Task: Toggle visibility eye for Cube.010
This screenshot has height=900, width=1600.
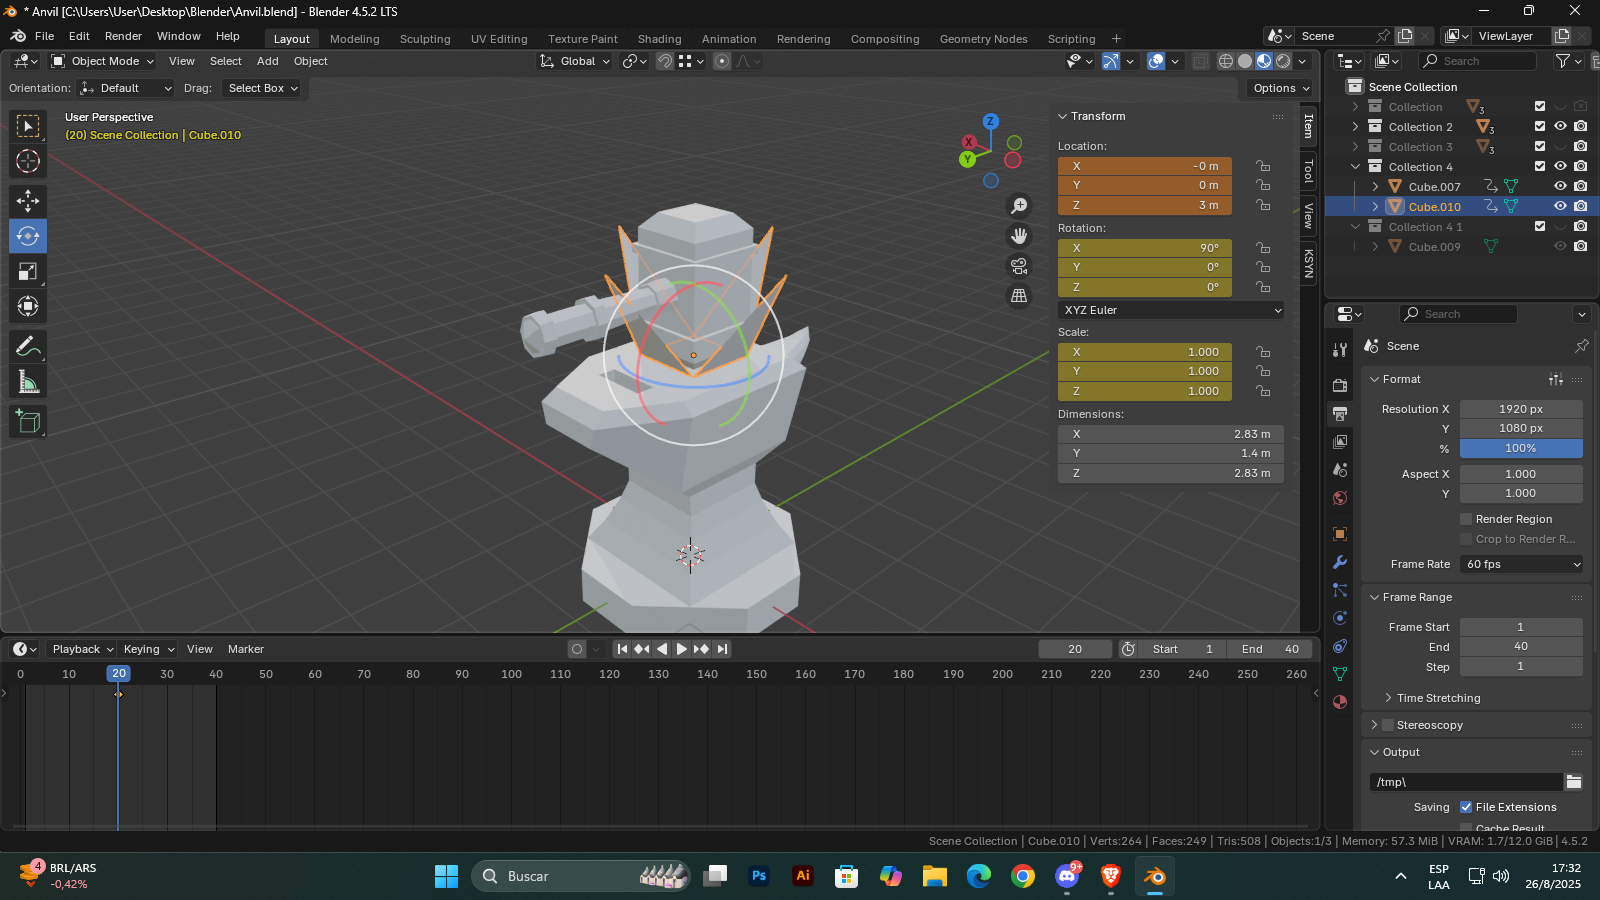Action: (x=1560, y=206)
